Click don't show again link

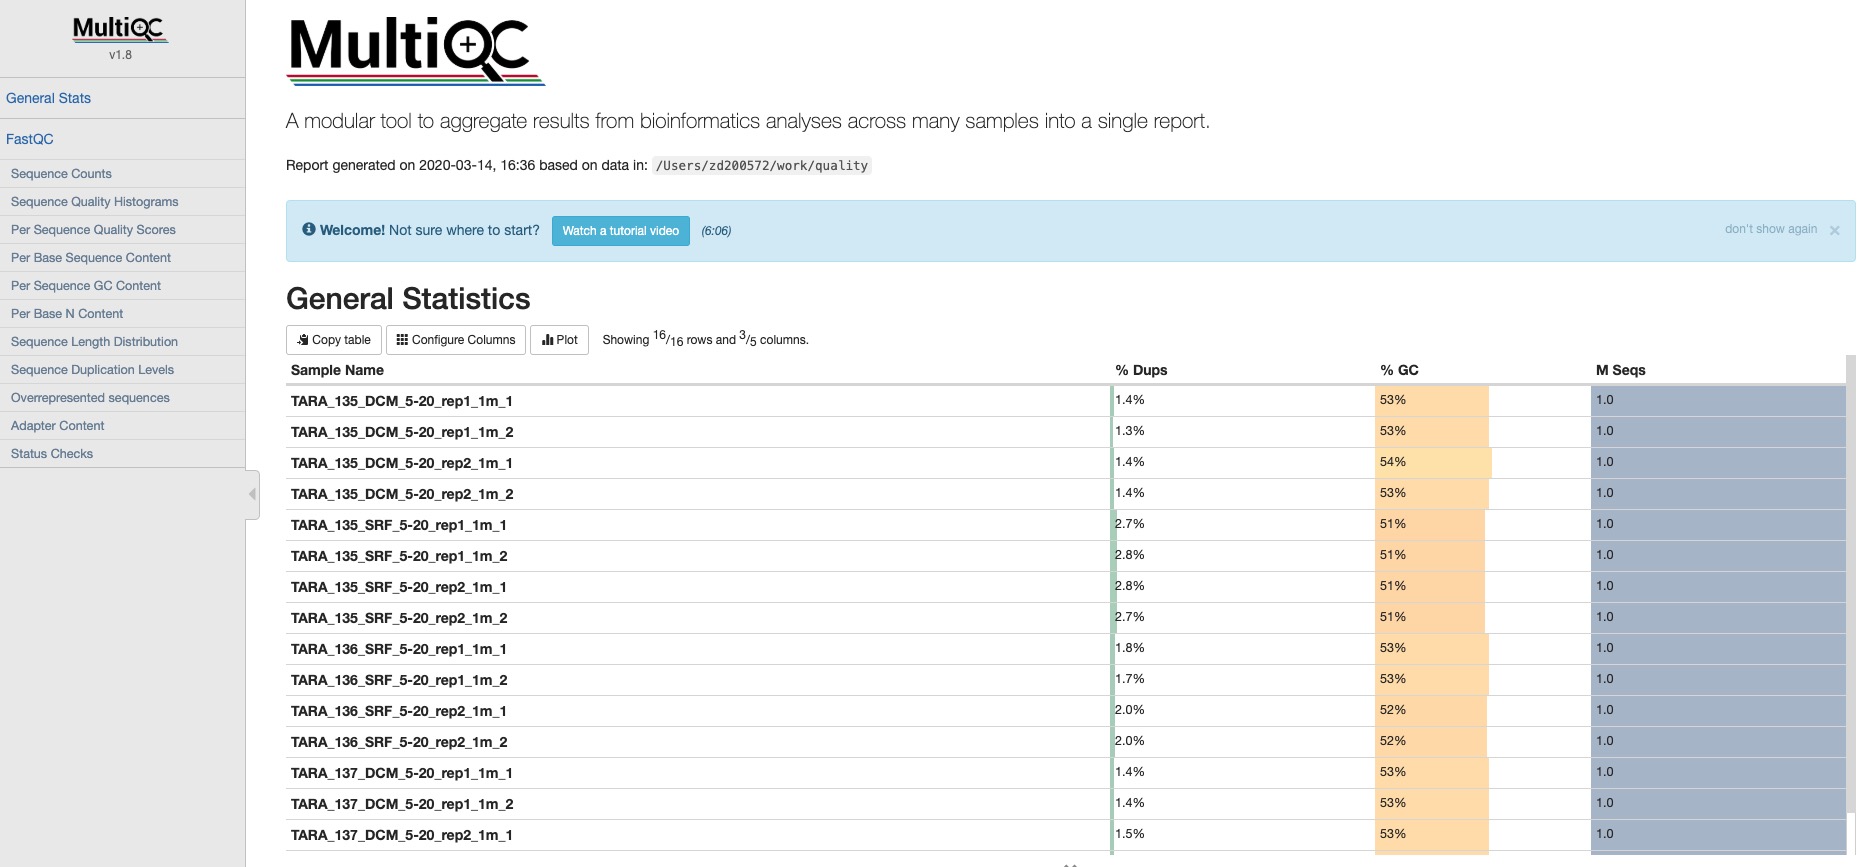[1770, 229]
